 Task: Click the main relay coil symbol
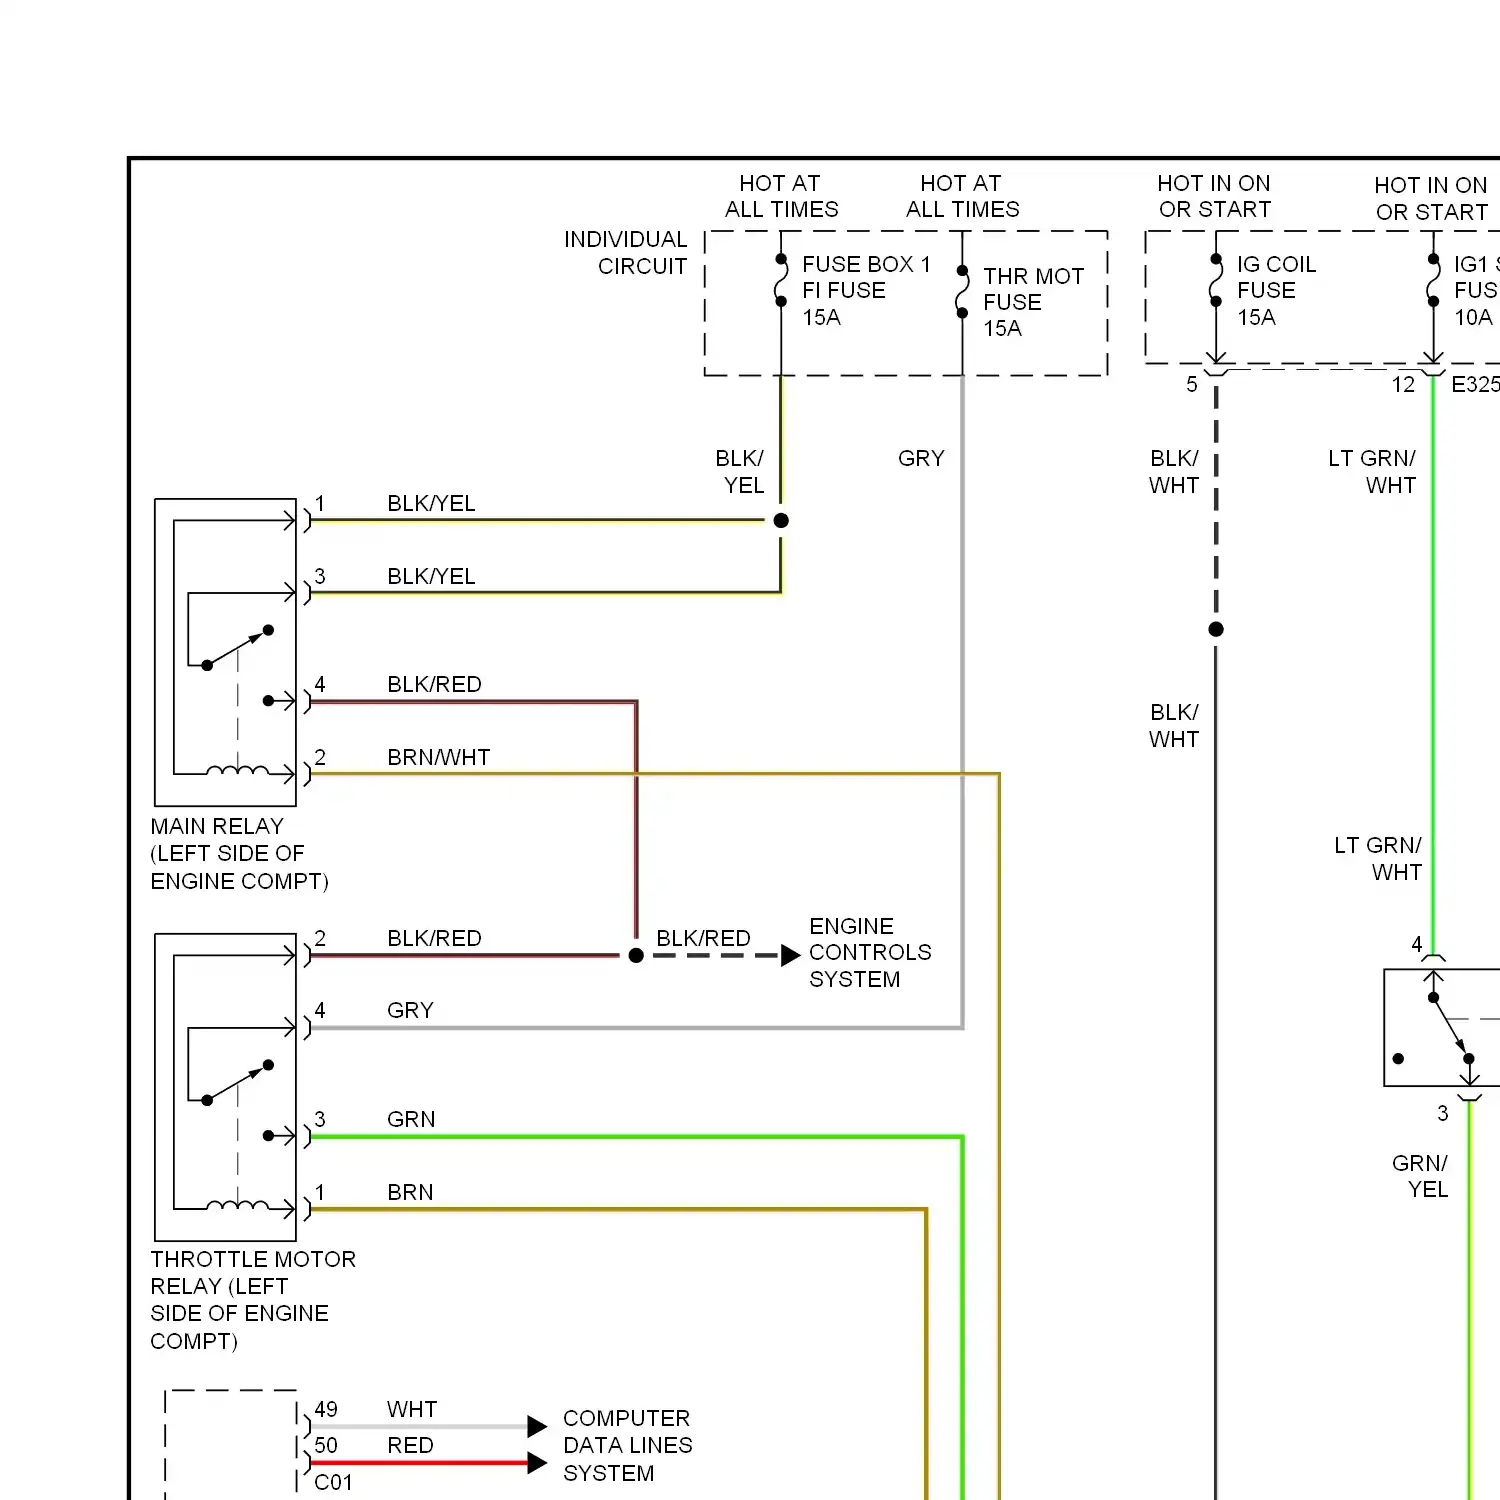click(237, 769)
